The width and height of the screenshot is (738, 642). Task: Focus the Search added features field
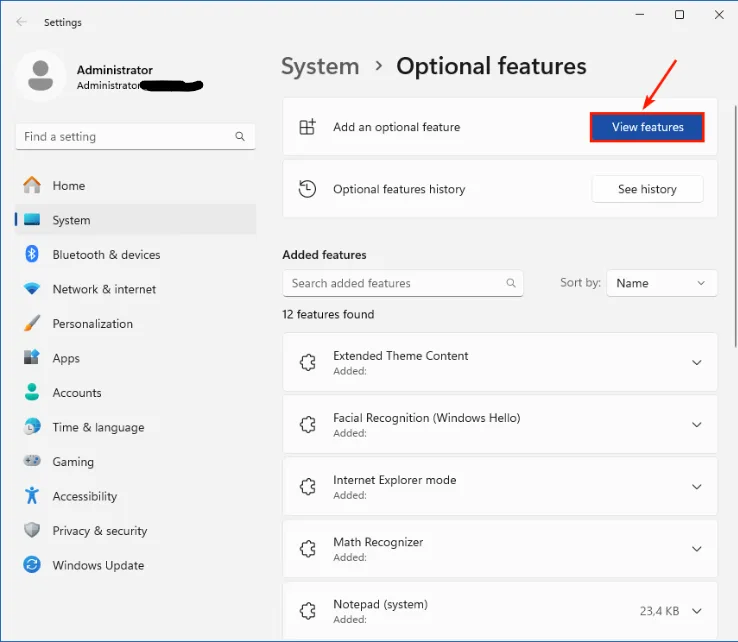pos(397,283)
